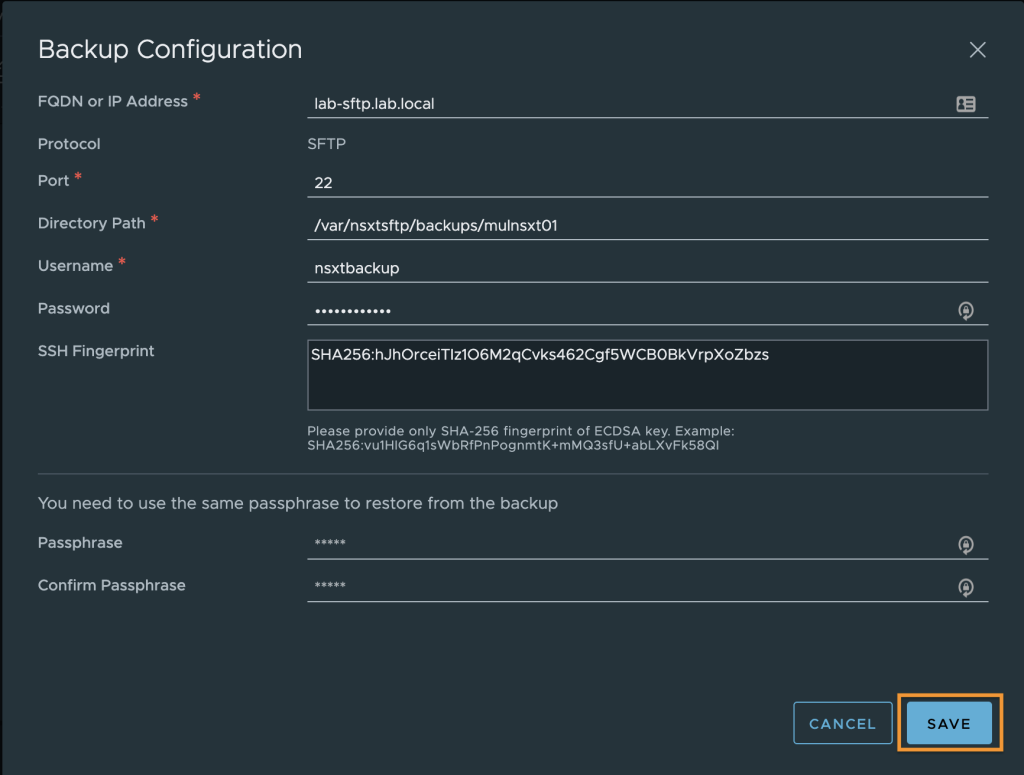Save the backup configuration
The height and width of the screenshot is (775, 1024).
click(x=949, y=723)
